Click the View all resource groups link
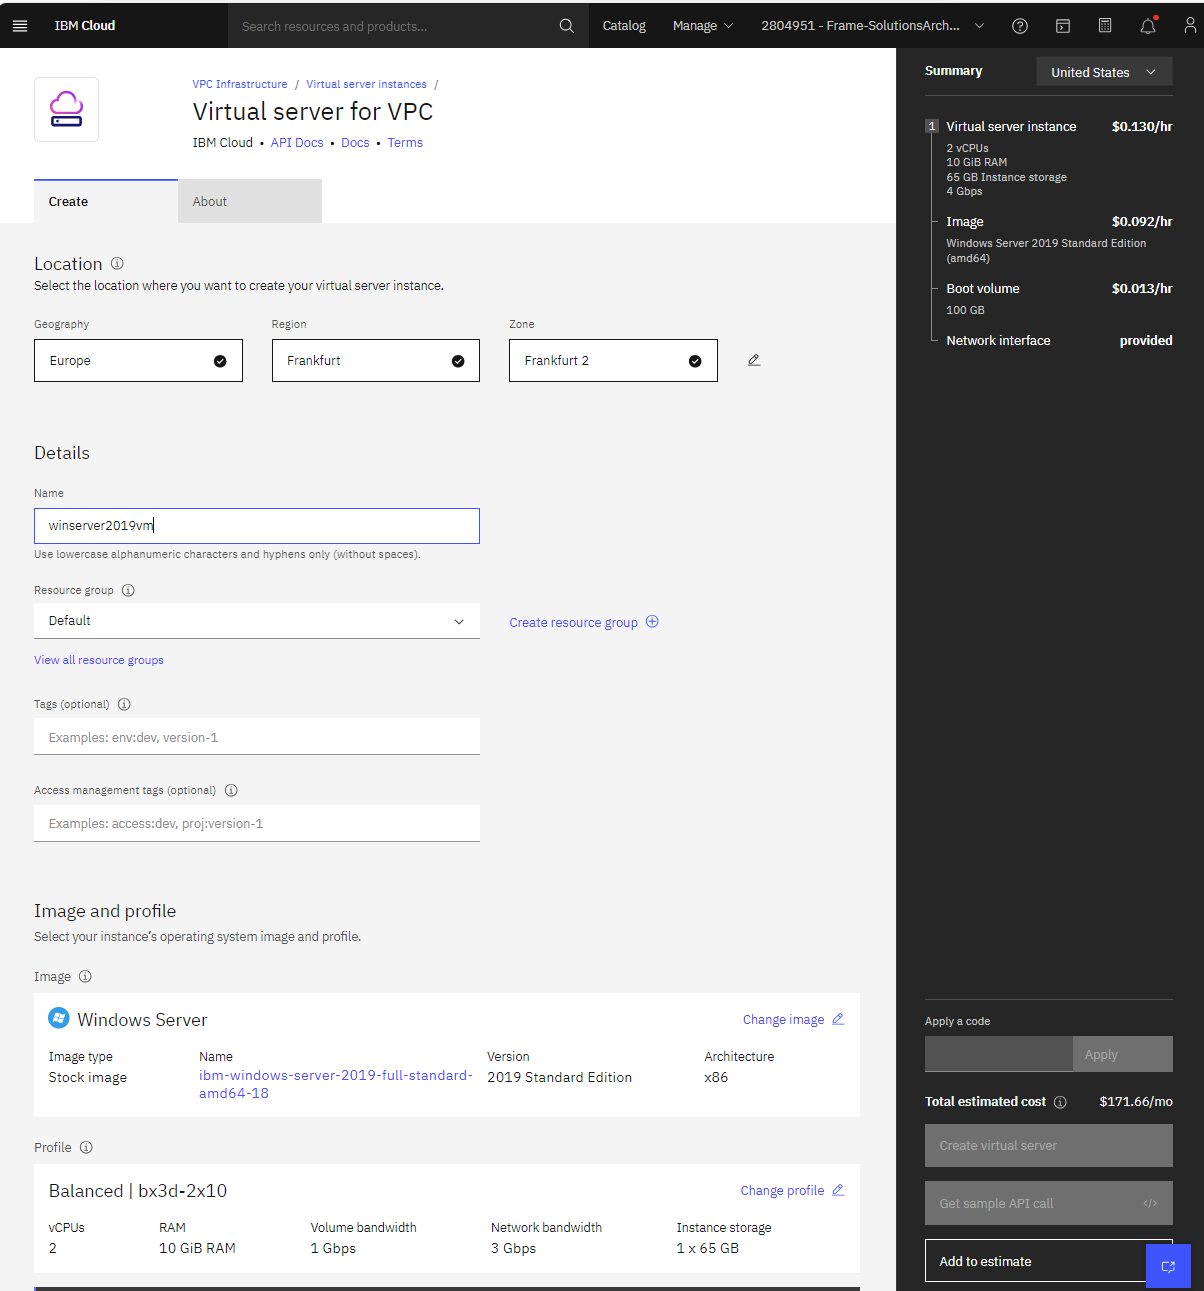Screen dimensions: 1204x1291 [98, 660]
